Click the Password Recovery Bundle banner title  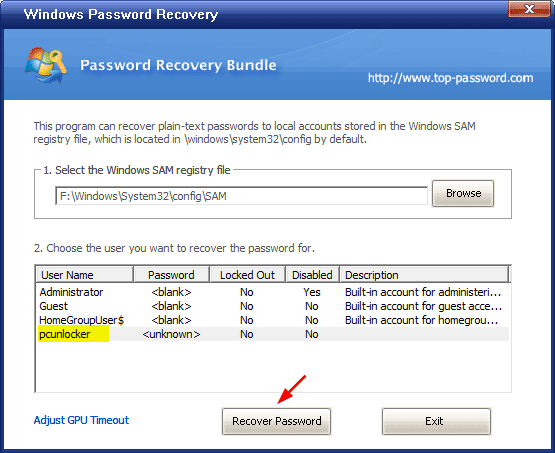[x=178, y=65]
